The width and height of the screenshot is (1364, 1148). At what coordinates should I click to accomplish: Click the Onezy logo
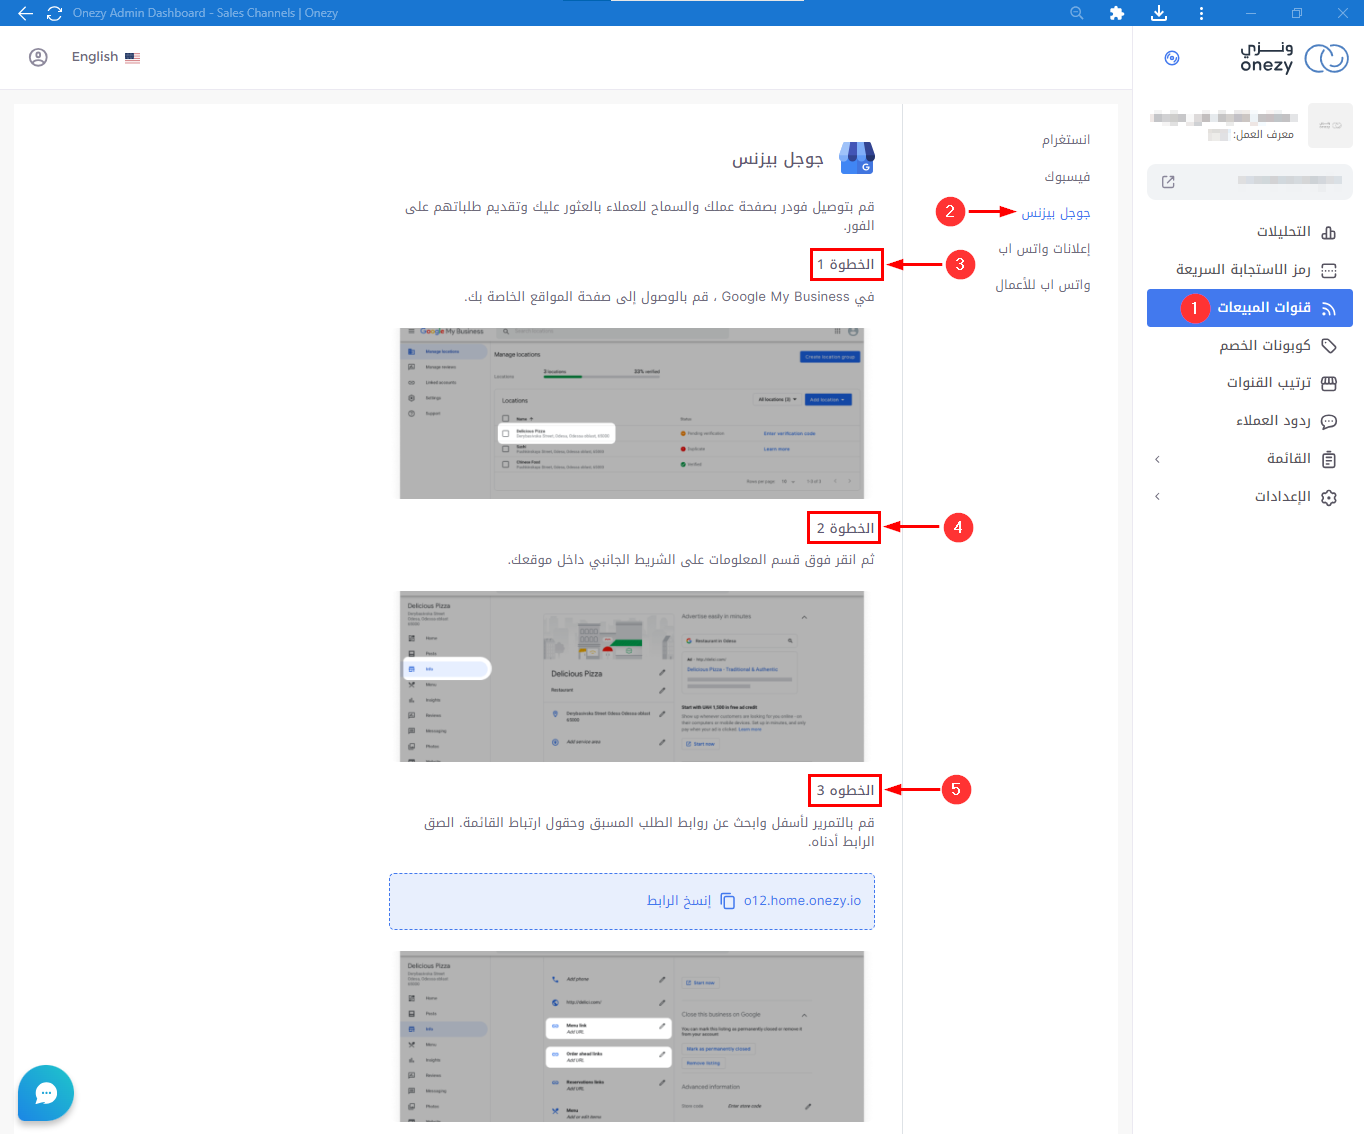(1294, 58)
